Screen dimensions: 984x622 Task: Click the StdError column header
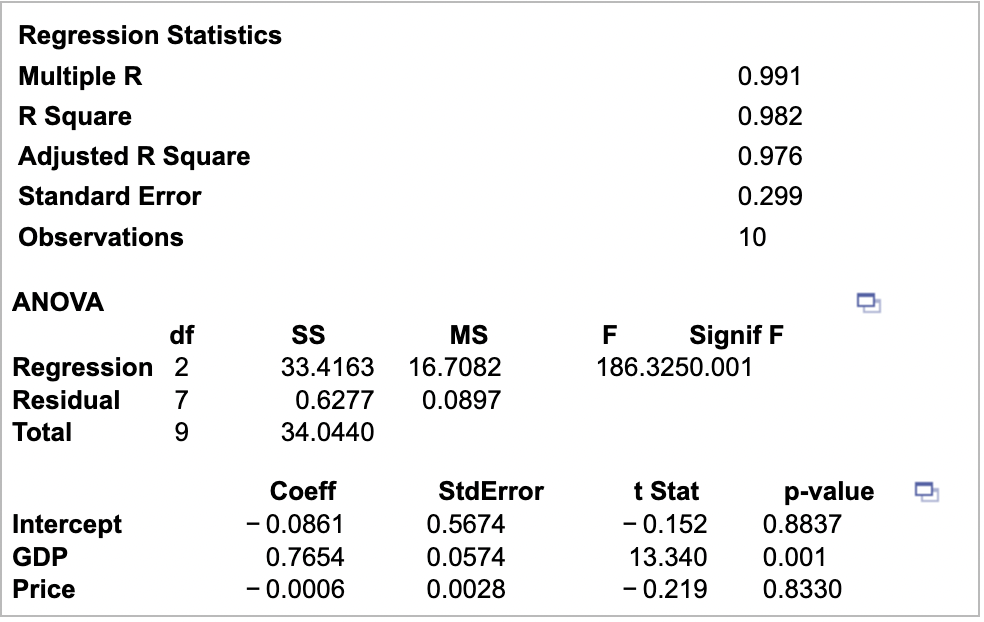tap(491, 491)
